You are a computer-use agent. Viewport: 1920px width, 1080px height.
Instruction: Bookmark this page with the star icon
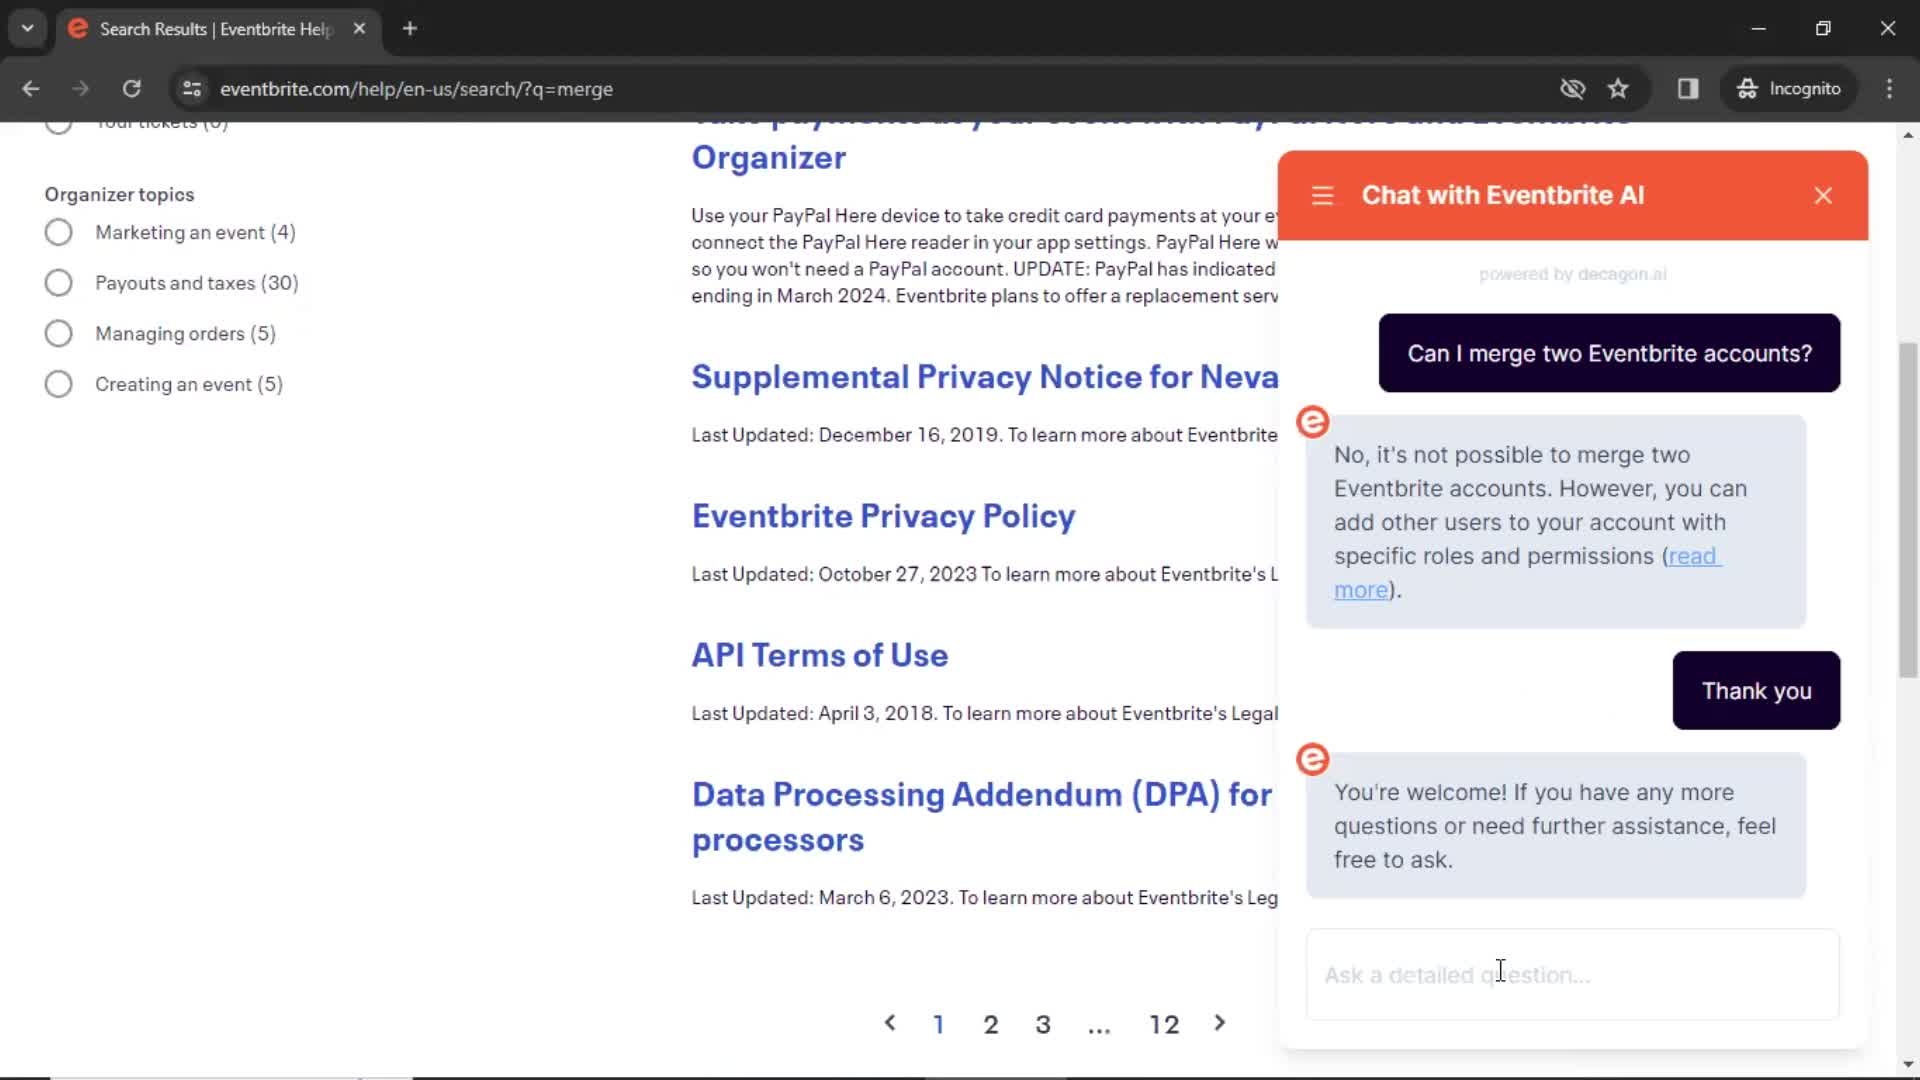1618,89
